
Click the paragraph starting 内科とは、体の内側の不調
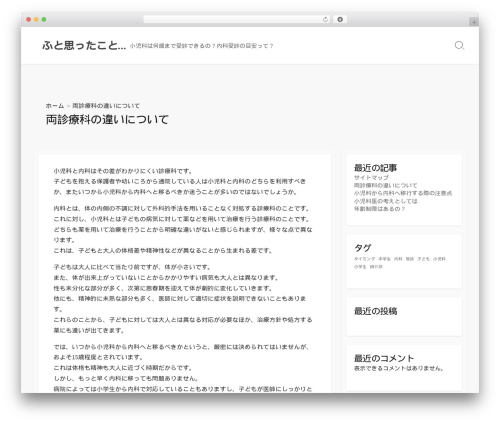(183, 229)
